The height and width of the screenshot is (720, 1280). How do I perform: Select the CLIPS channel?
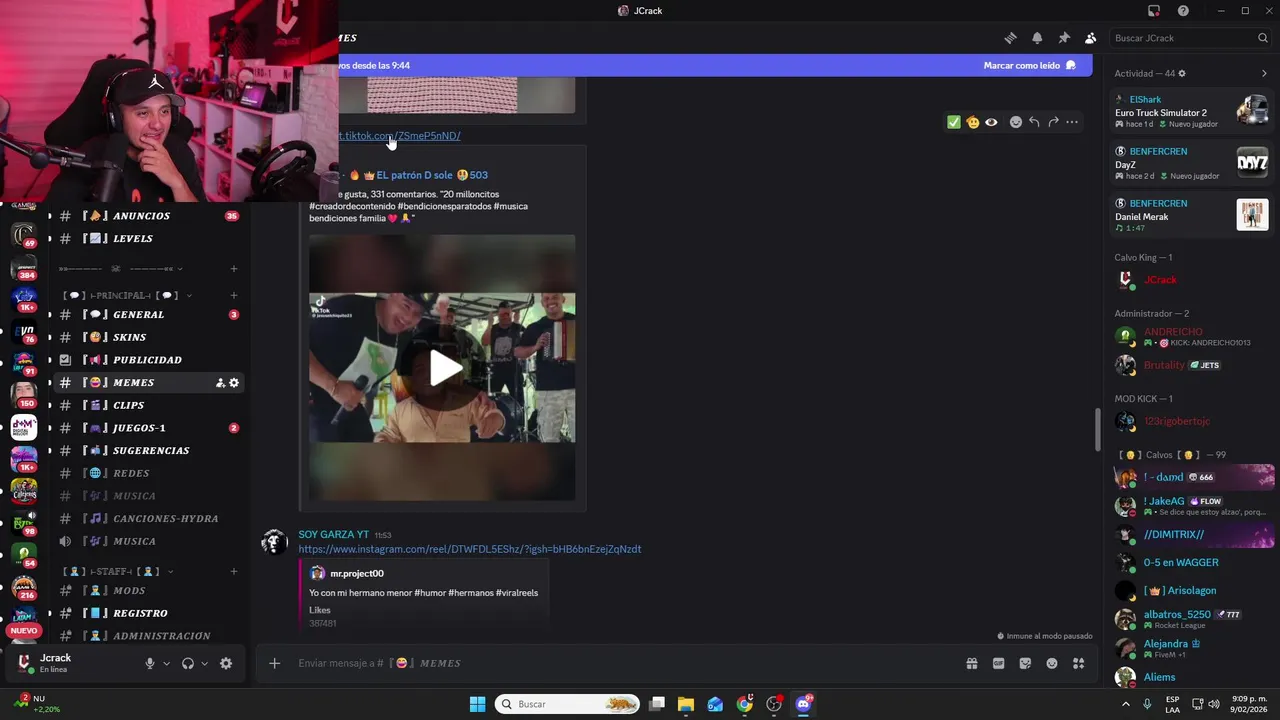coord(148,406)
